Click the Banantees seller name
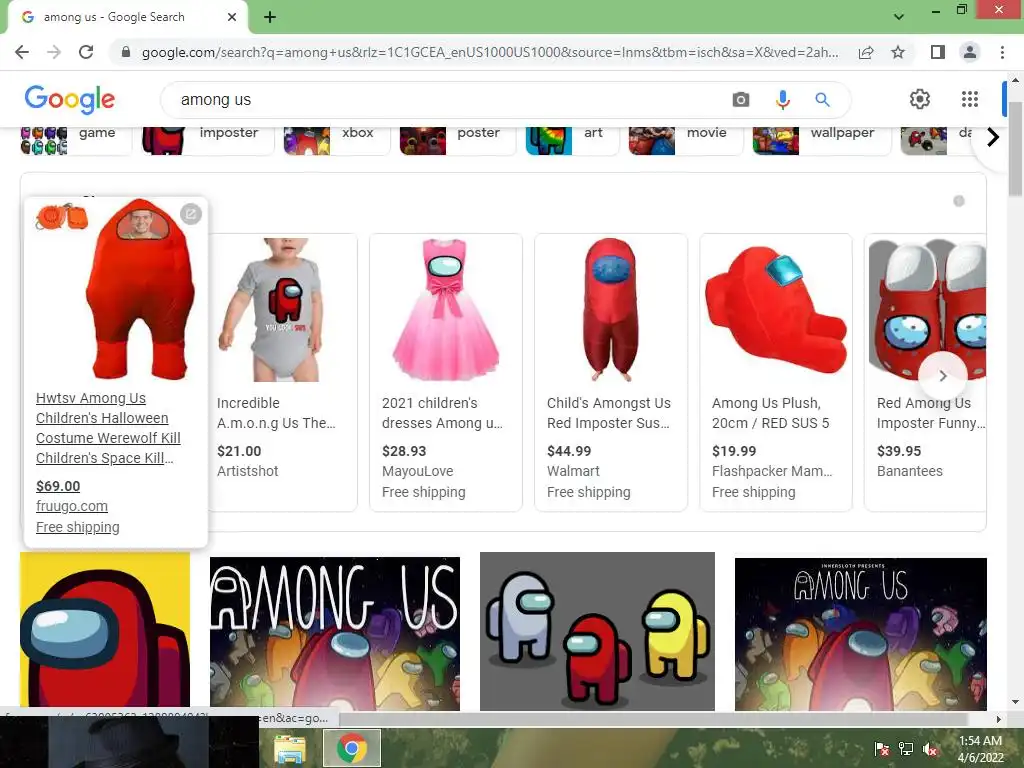Screen dimensions: 1024x768 pyautogui.click(x=910, y=472)
